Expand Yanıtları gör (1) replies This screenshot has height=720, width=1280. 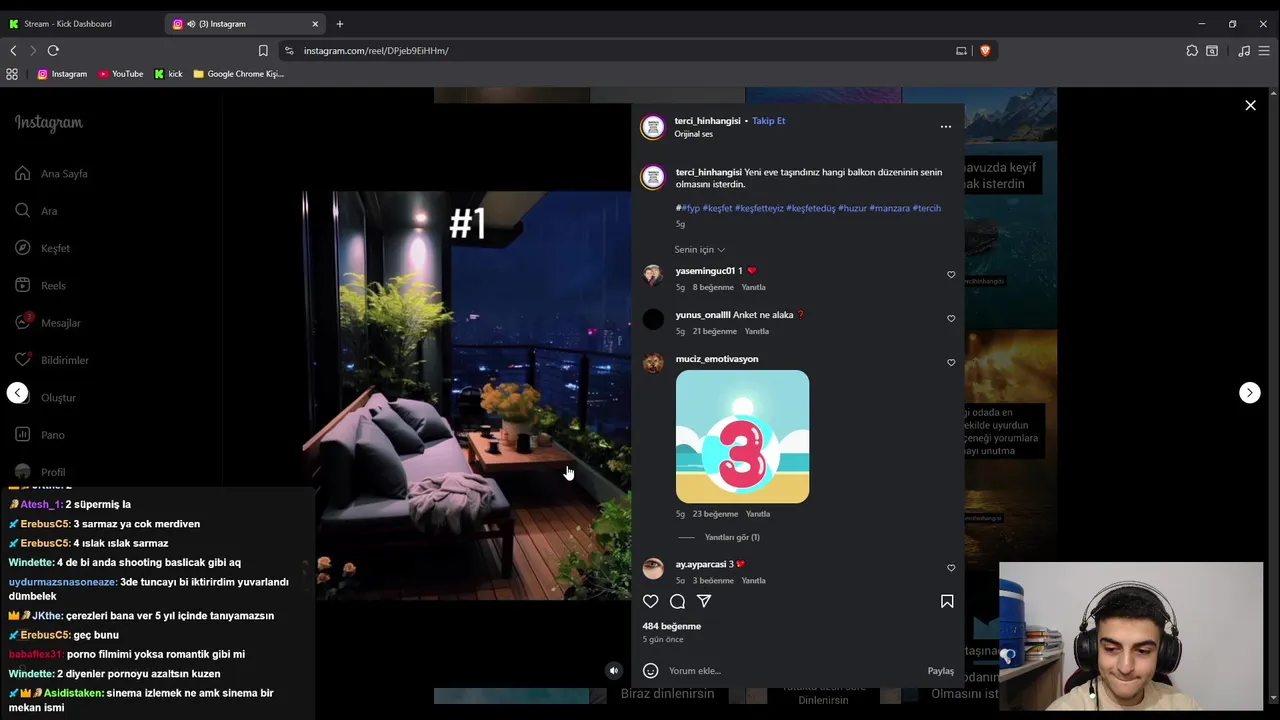(732, 538)
